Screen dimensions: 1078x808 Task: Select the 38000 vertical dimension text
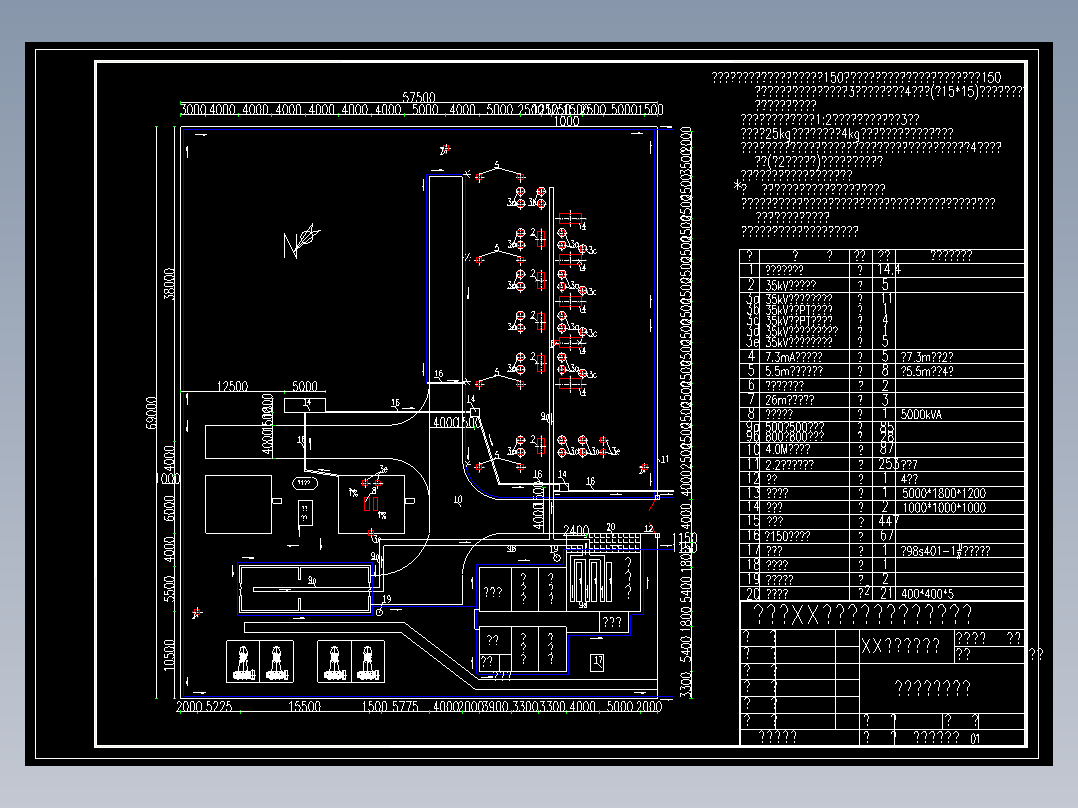pyautogui.click(x=169, y=284)
